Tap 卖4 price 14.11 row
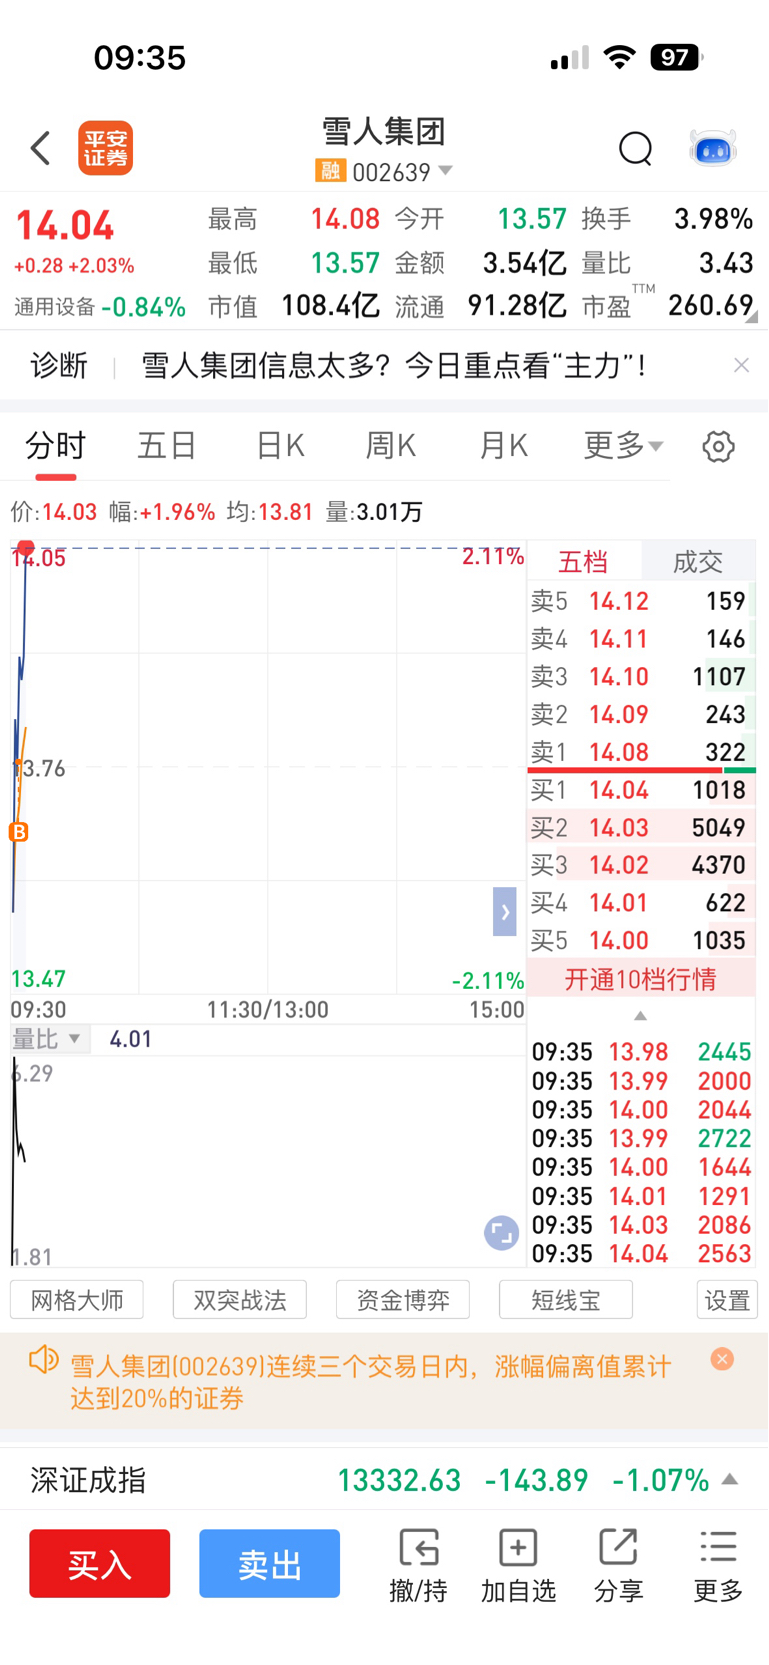Image resolution: width=769 pixels, height=1665 pixels. pos(641,639)
